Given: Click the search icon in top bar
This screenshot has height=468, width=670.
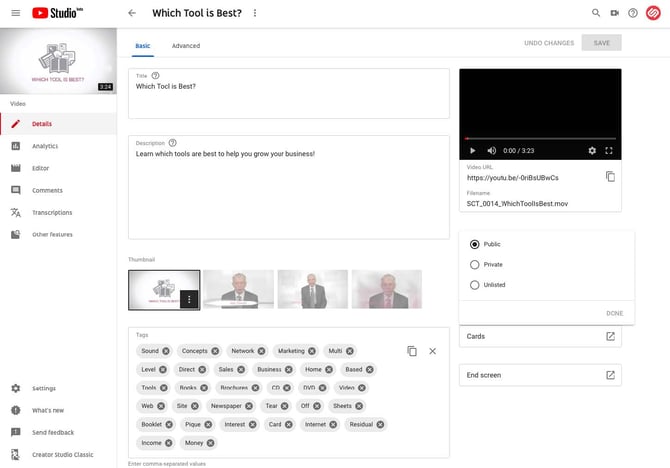Looking at the screenshot, I should click(x=596, y=13).
